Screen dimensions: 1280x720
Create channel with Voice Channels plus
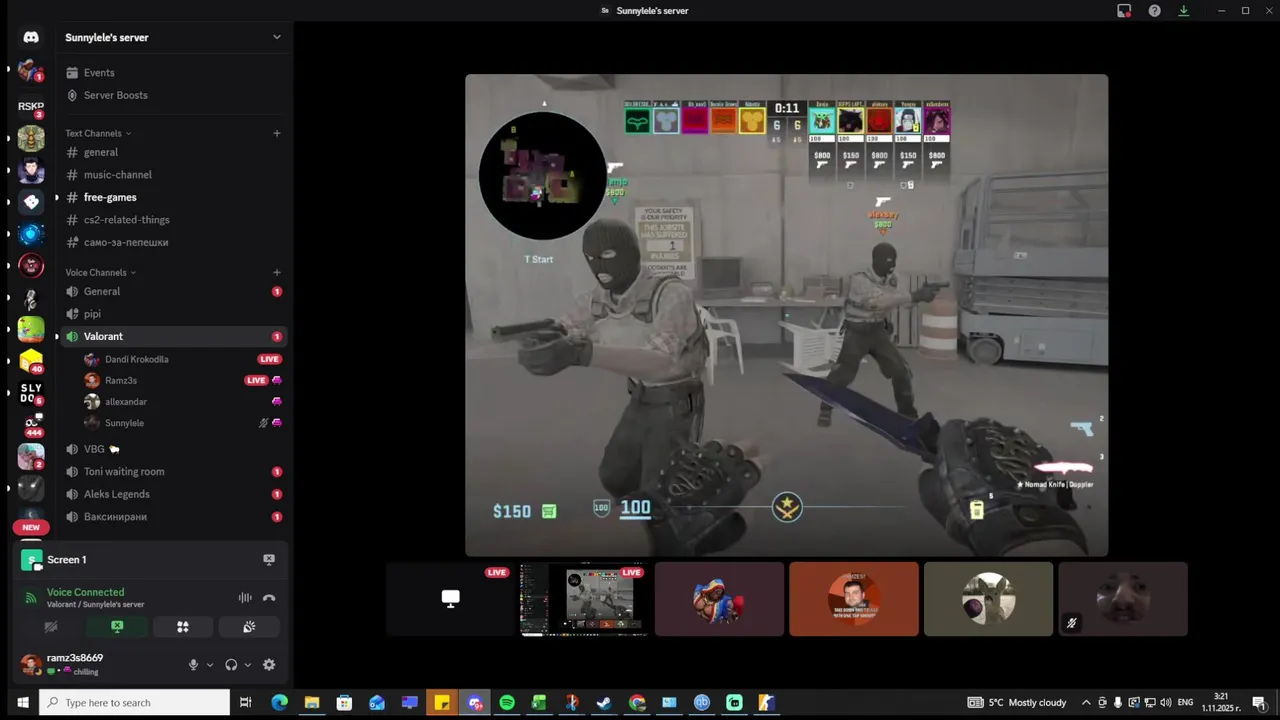pyautogui.click(x=277, y=272)
